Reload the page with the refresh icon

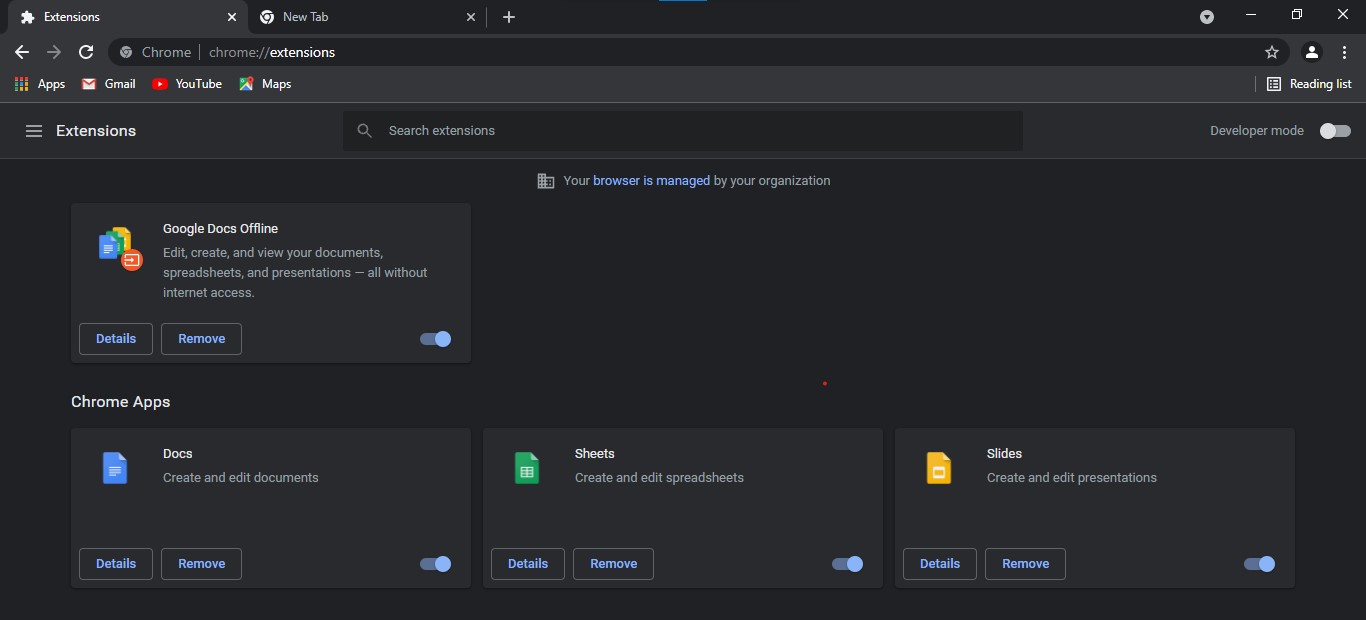[x=86, y=52]
